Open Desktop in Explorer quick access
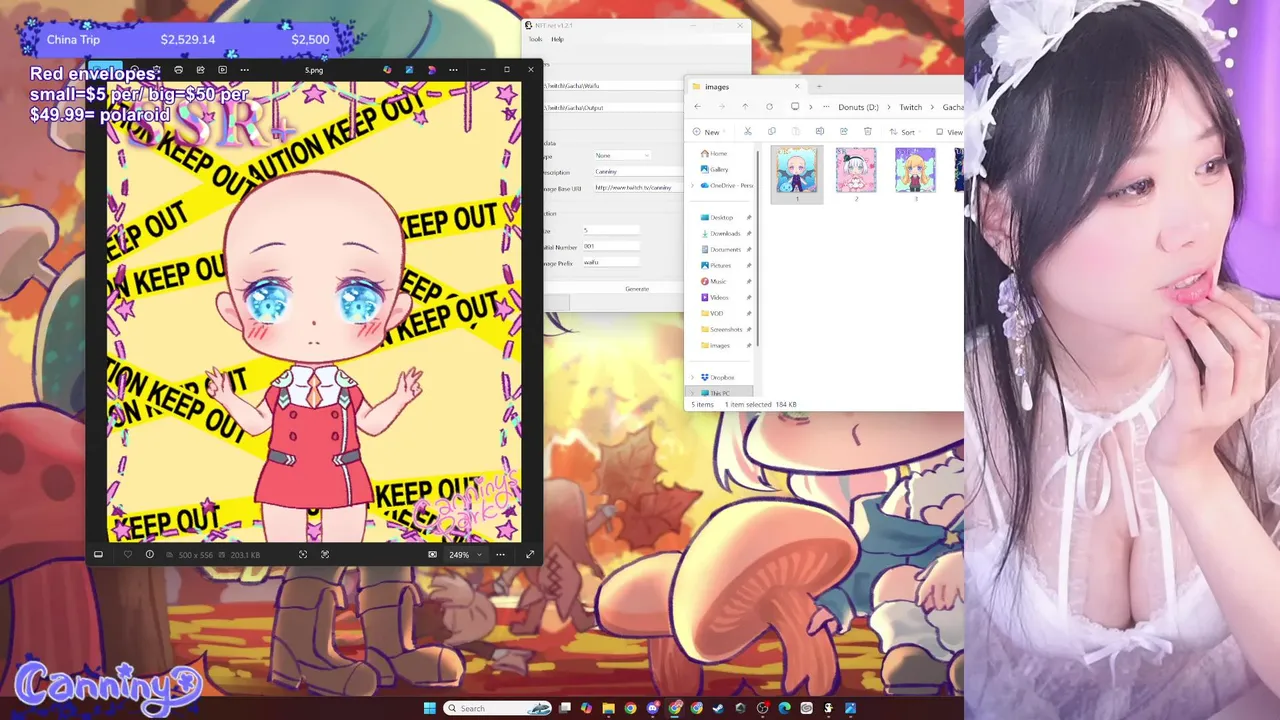Viewport: 1280px width, 720px height. 717,217
